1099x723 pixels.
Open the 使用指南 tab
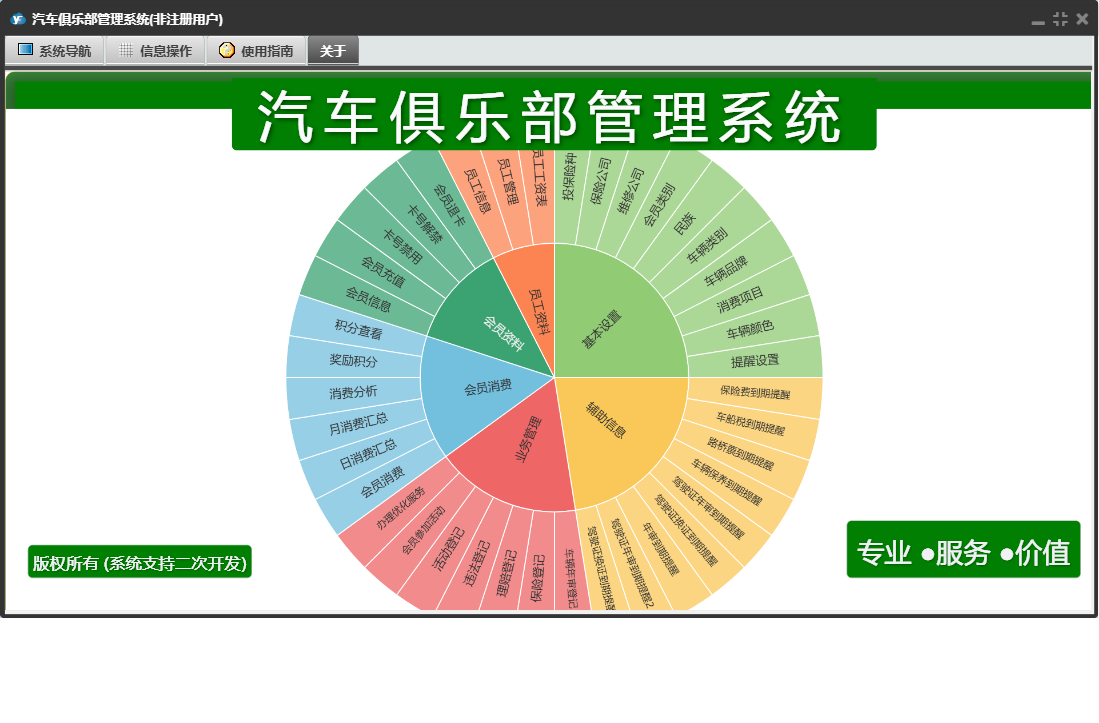coord(257,50)
